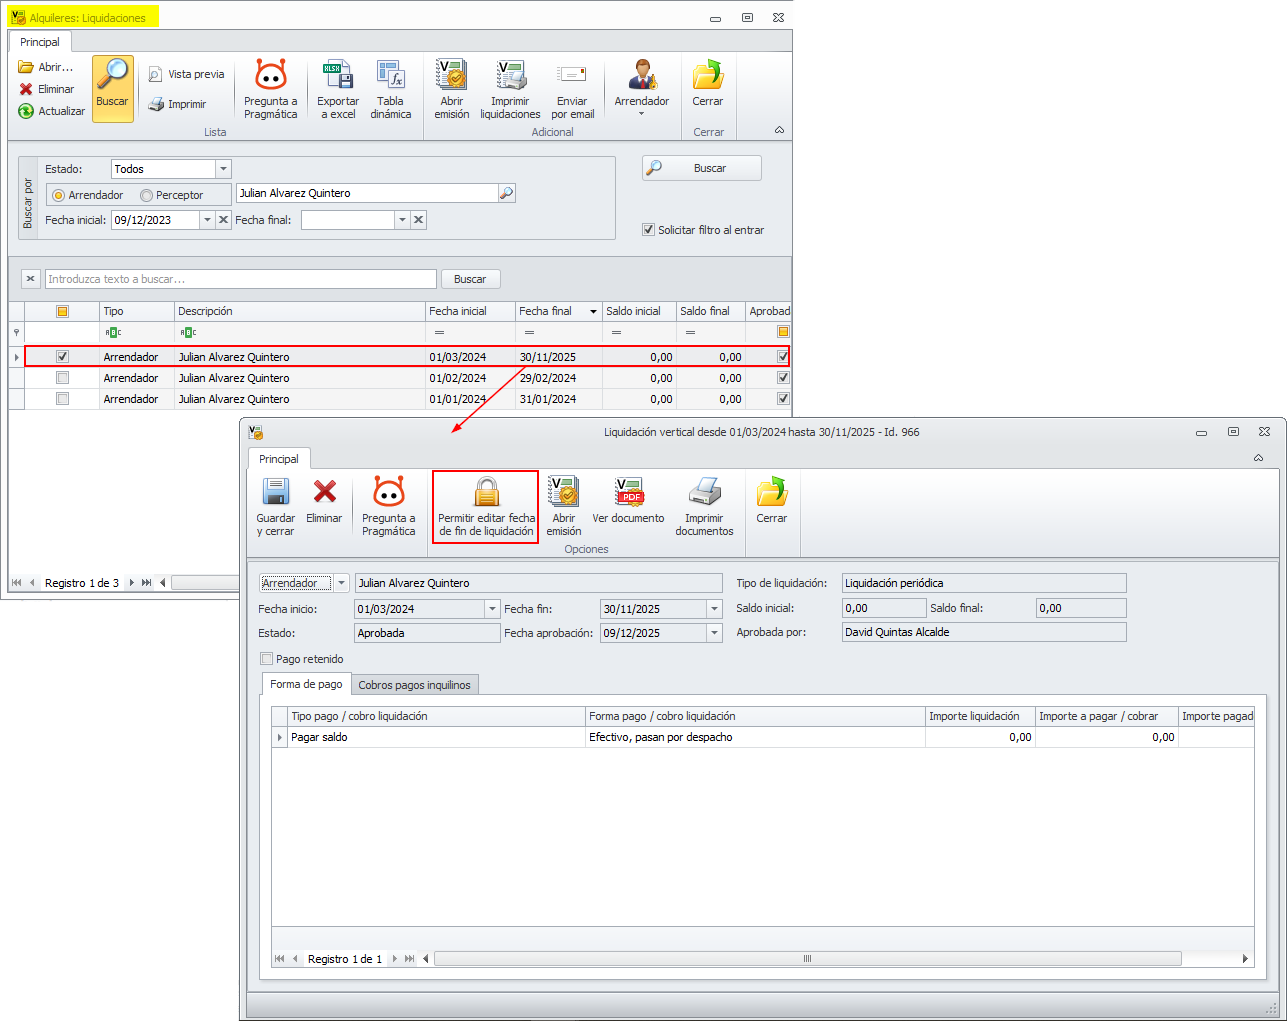Image resolution: width=1287 pixels, height=1021 pixels.
Task: Click Actualizar refresh icon
Action: point(26,111)
